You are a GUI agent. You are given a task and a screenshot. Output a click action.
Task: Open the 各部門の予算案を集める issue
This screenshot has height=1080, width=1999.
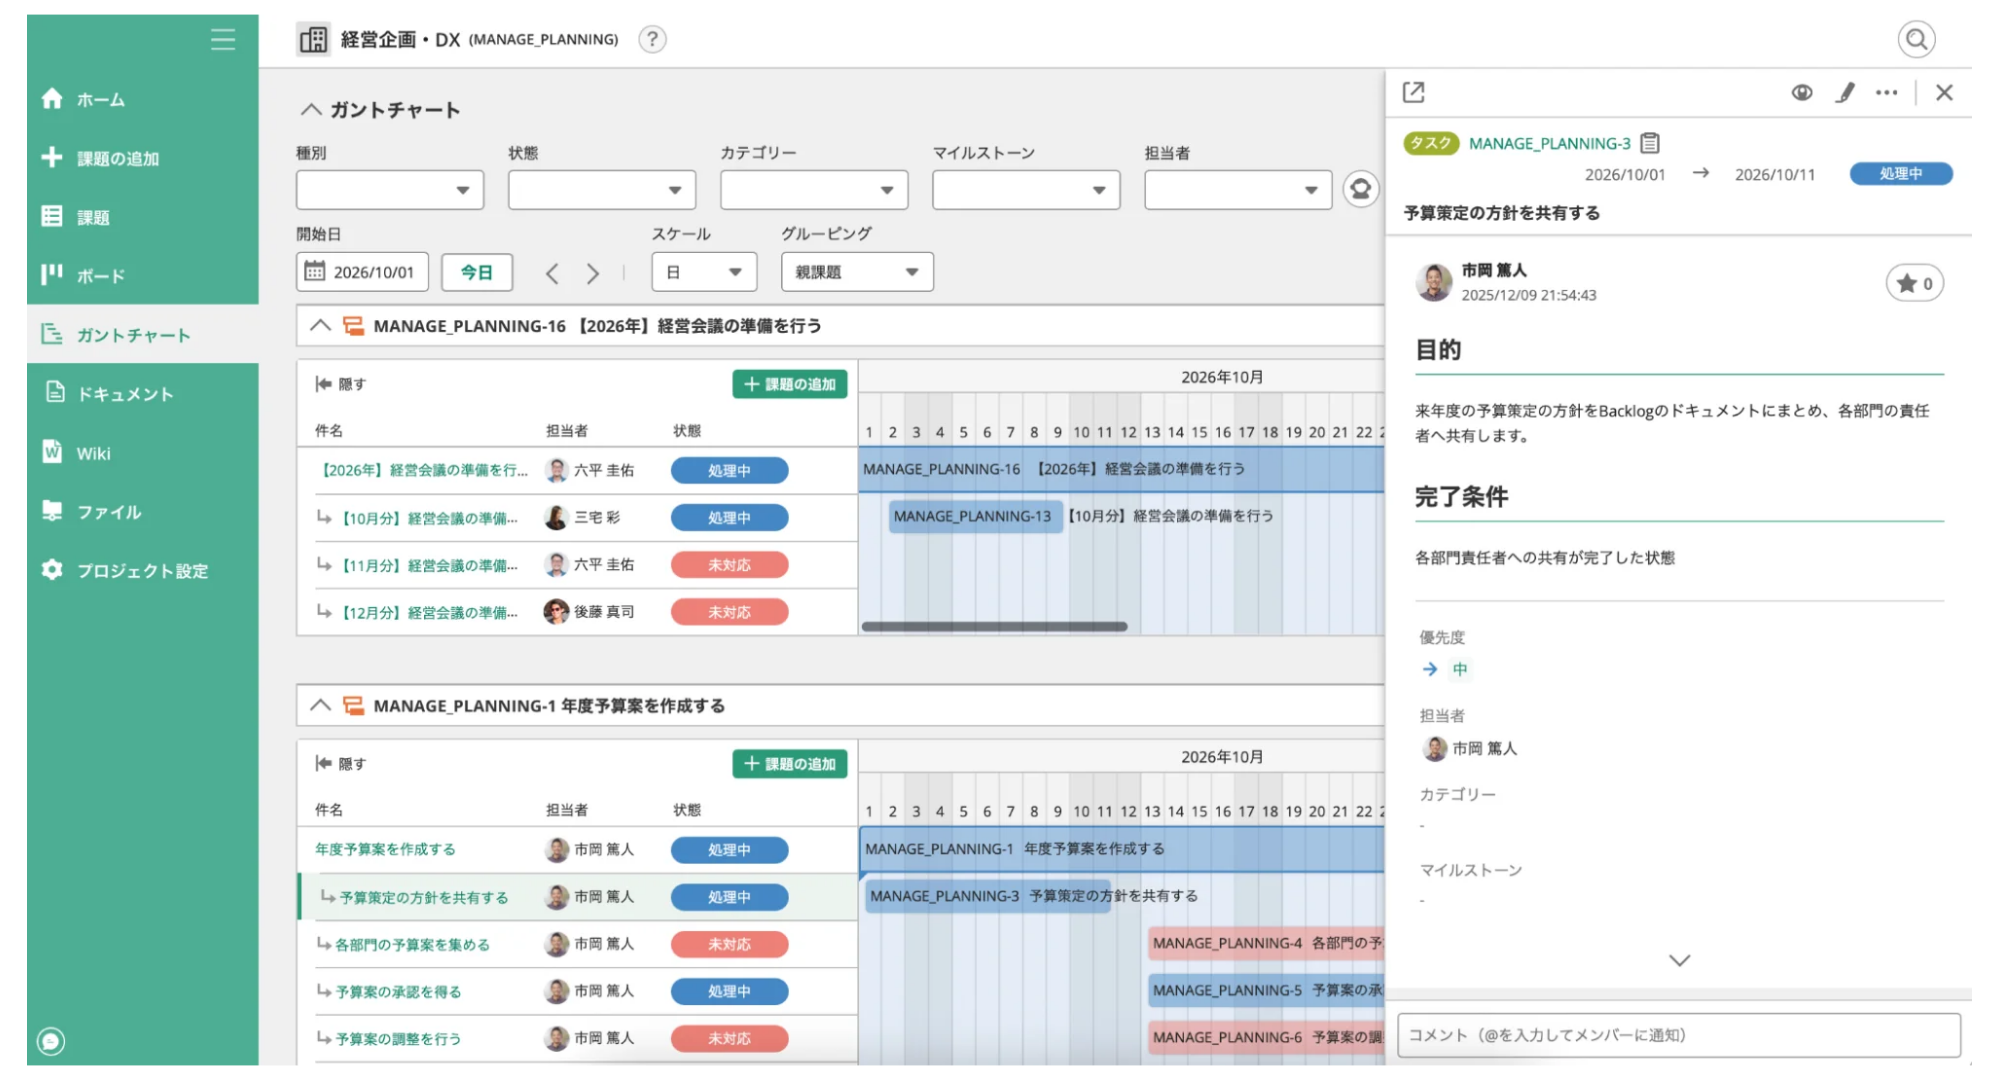[x=412, y=944]
